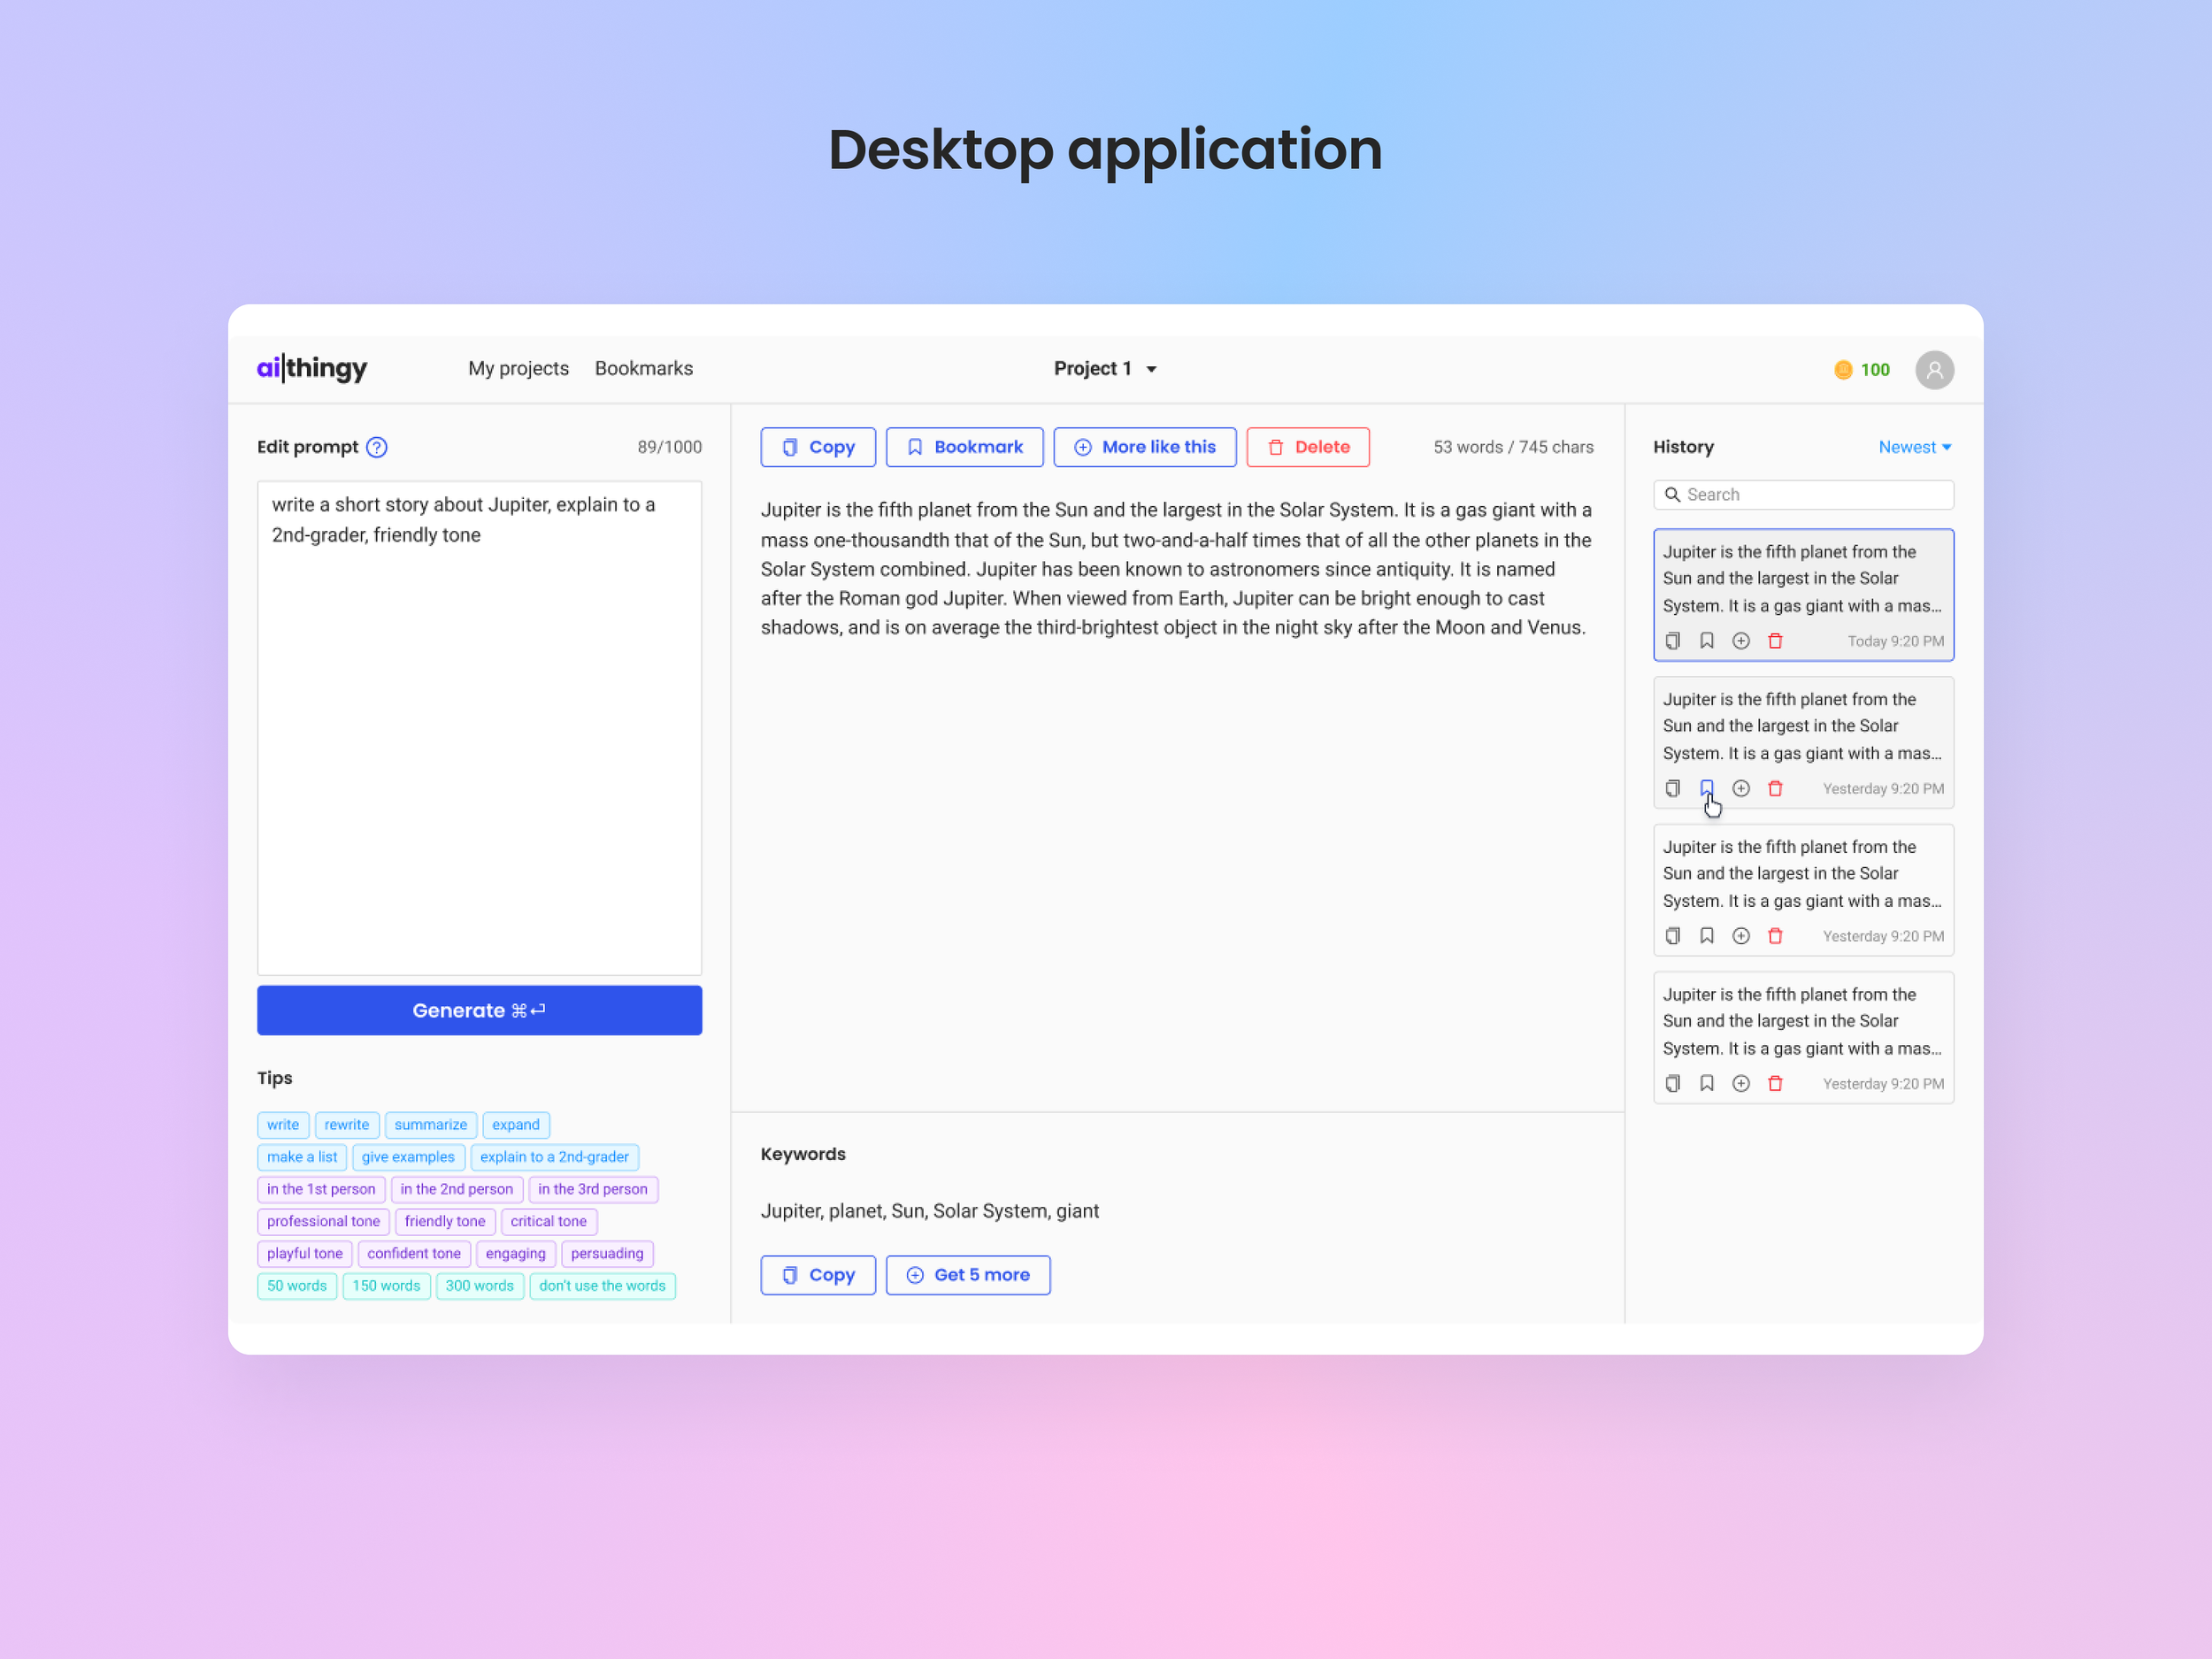Bookmark the generated result in the toolbar

tap(965, 448)
